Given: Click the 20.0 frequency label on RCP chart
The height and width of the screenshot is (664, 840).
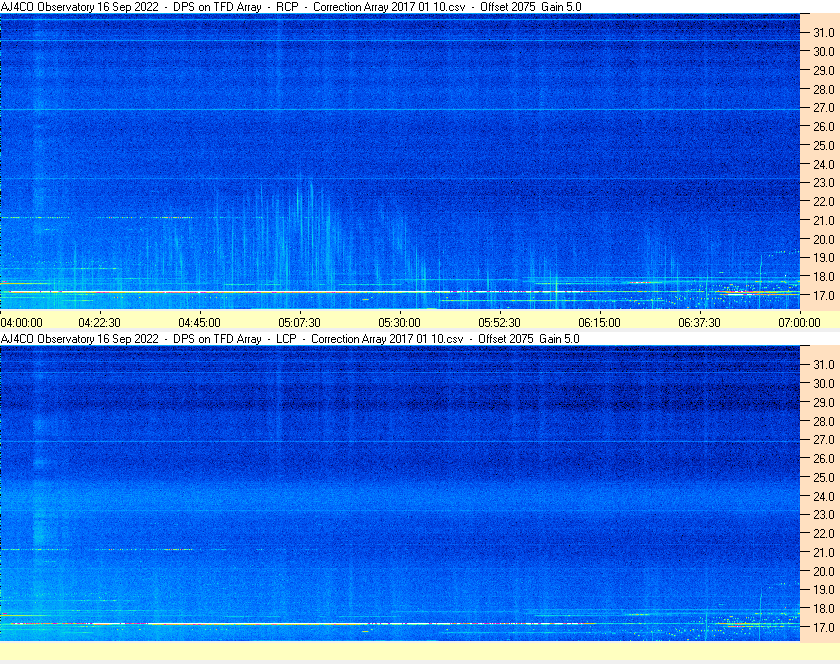Looking at the screenshot, I should pos(824,239).
